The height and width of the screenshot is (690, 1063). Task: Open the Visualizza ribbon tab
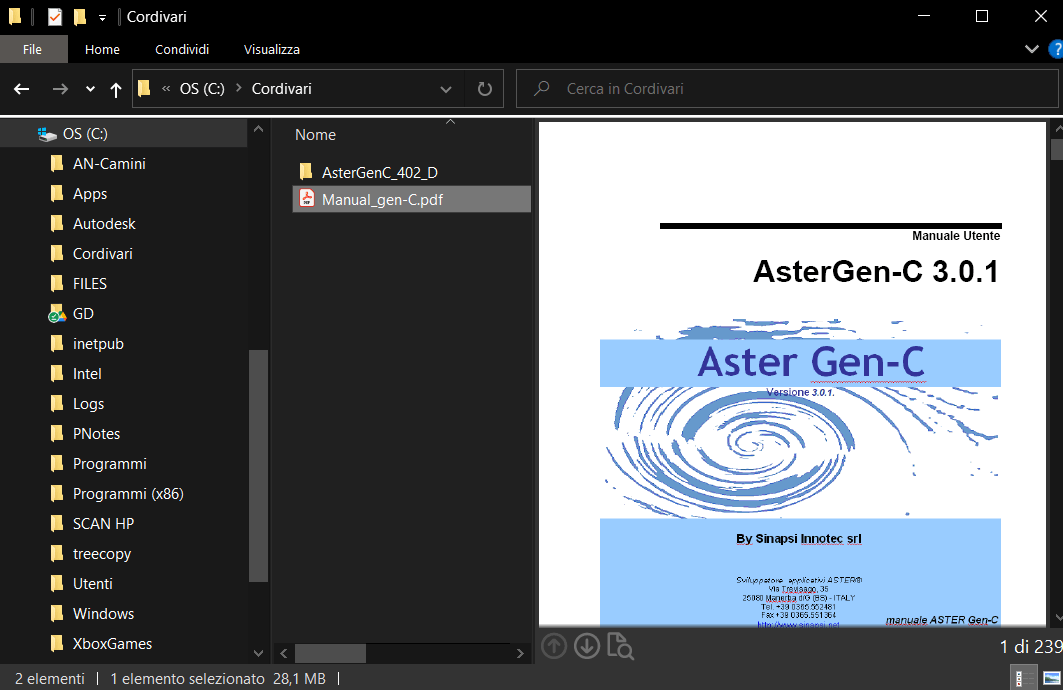(x=271, y=49)
